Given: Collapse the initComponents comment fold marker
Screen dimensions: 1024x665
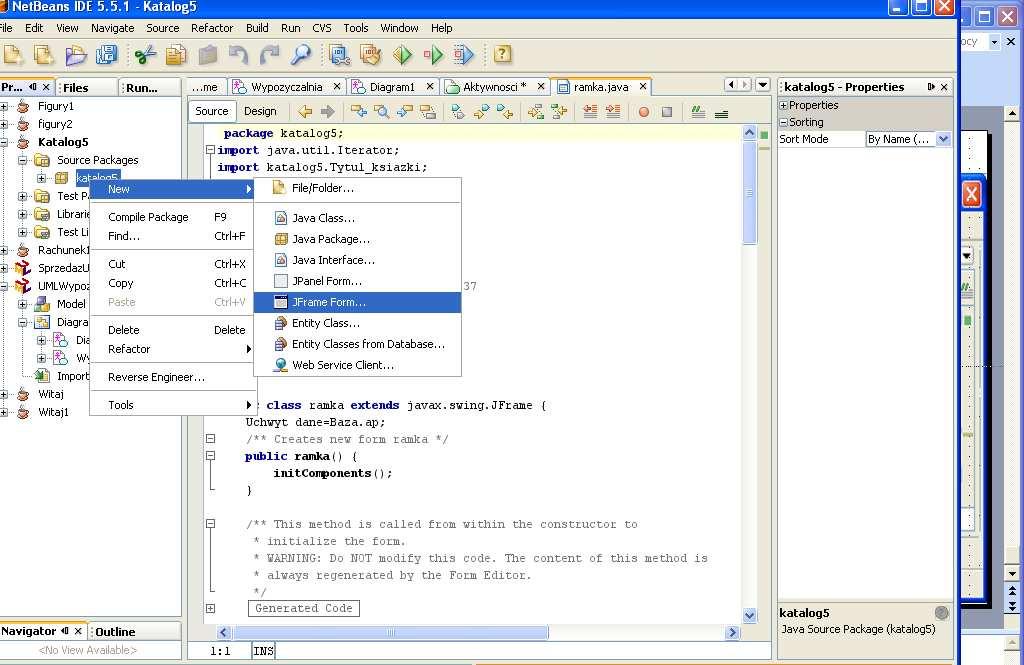Looking at the screenshot, I should (x=210, y=523).
